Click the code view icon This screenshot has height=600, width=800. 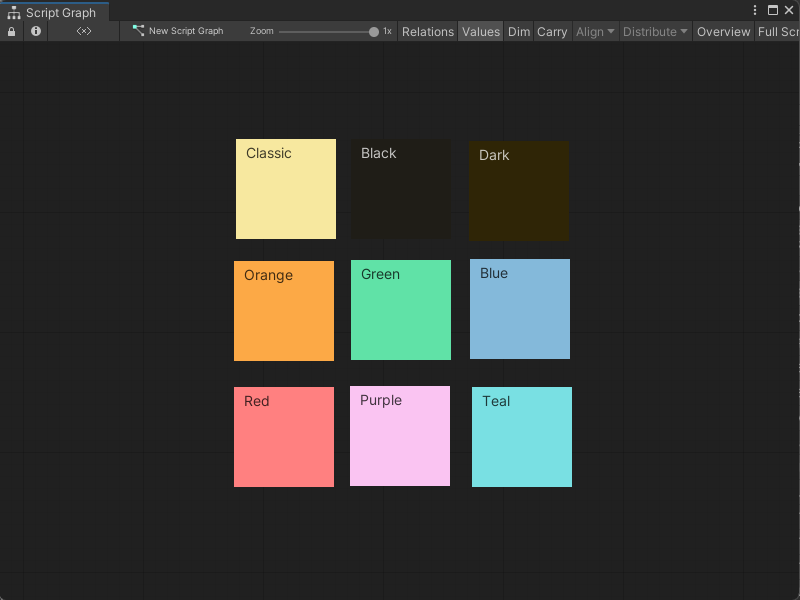tap(84, 31)
